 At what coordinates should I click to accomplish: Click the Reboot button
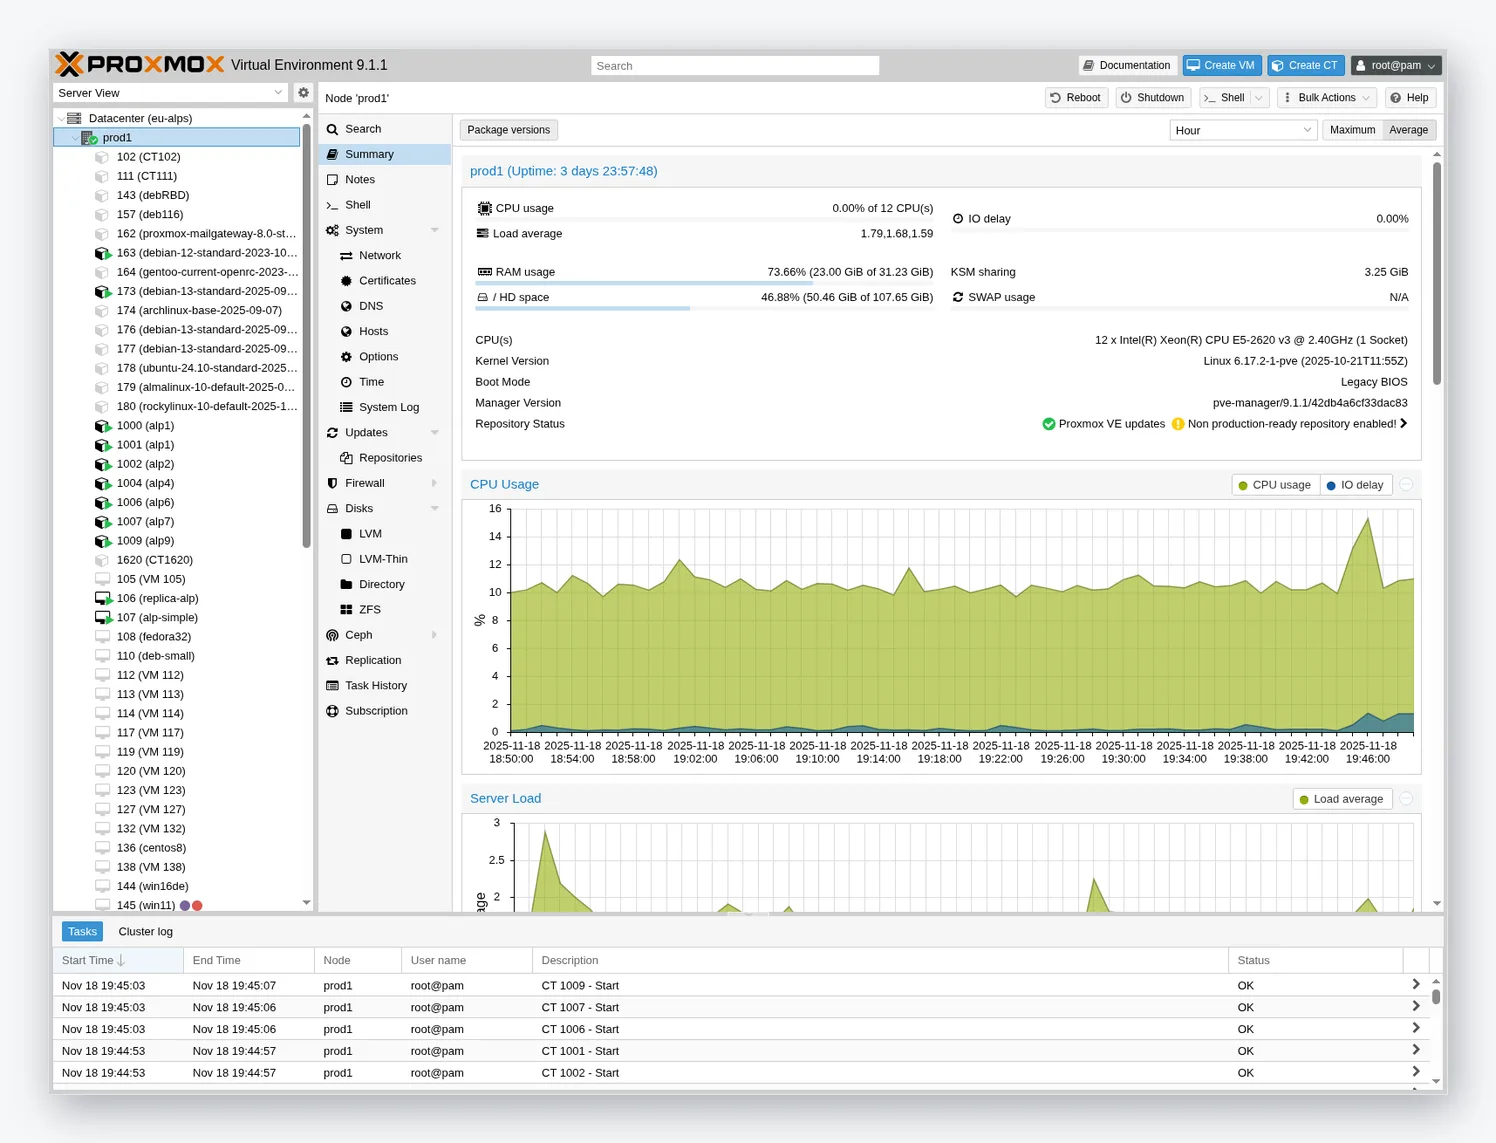point(1076,98)
